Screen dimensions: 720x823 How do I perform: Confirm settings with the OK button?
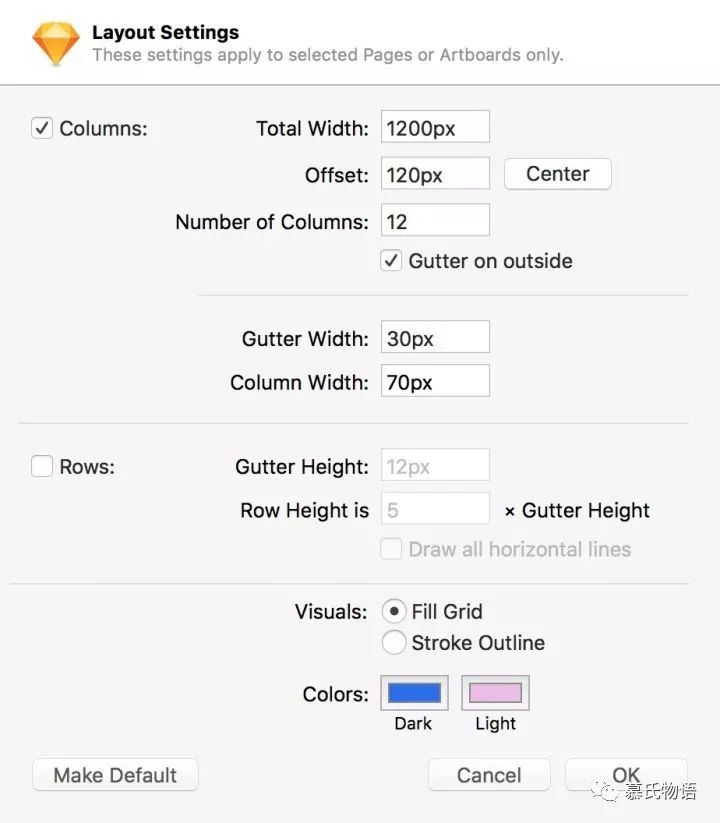point(626,775)
